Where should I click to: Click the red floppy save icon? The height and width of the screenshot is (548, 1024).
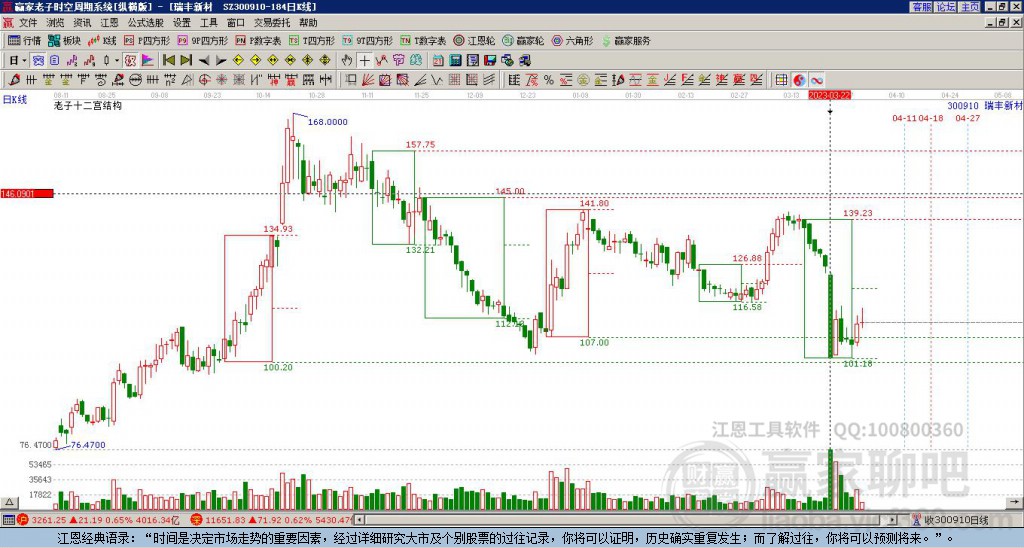click(x=490, y=61)
